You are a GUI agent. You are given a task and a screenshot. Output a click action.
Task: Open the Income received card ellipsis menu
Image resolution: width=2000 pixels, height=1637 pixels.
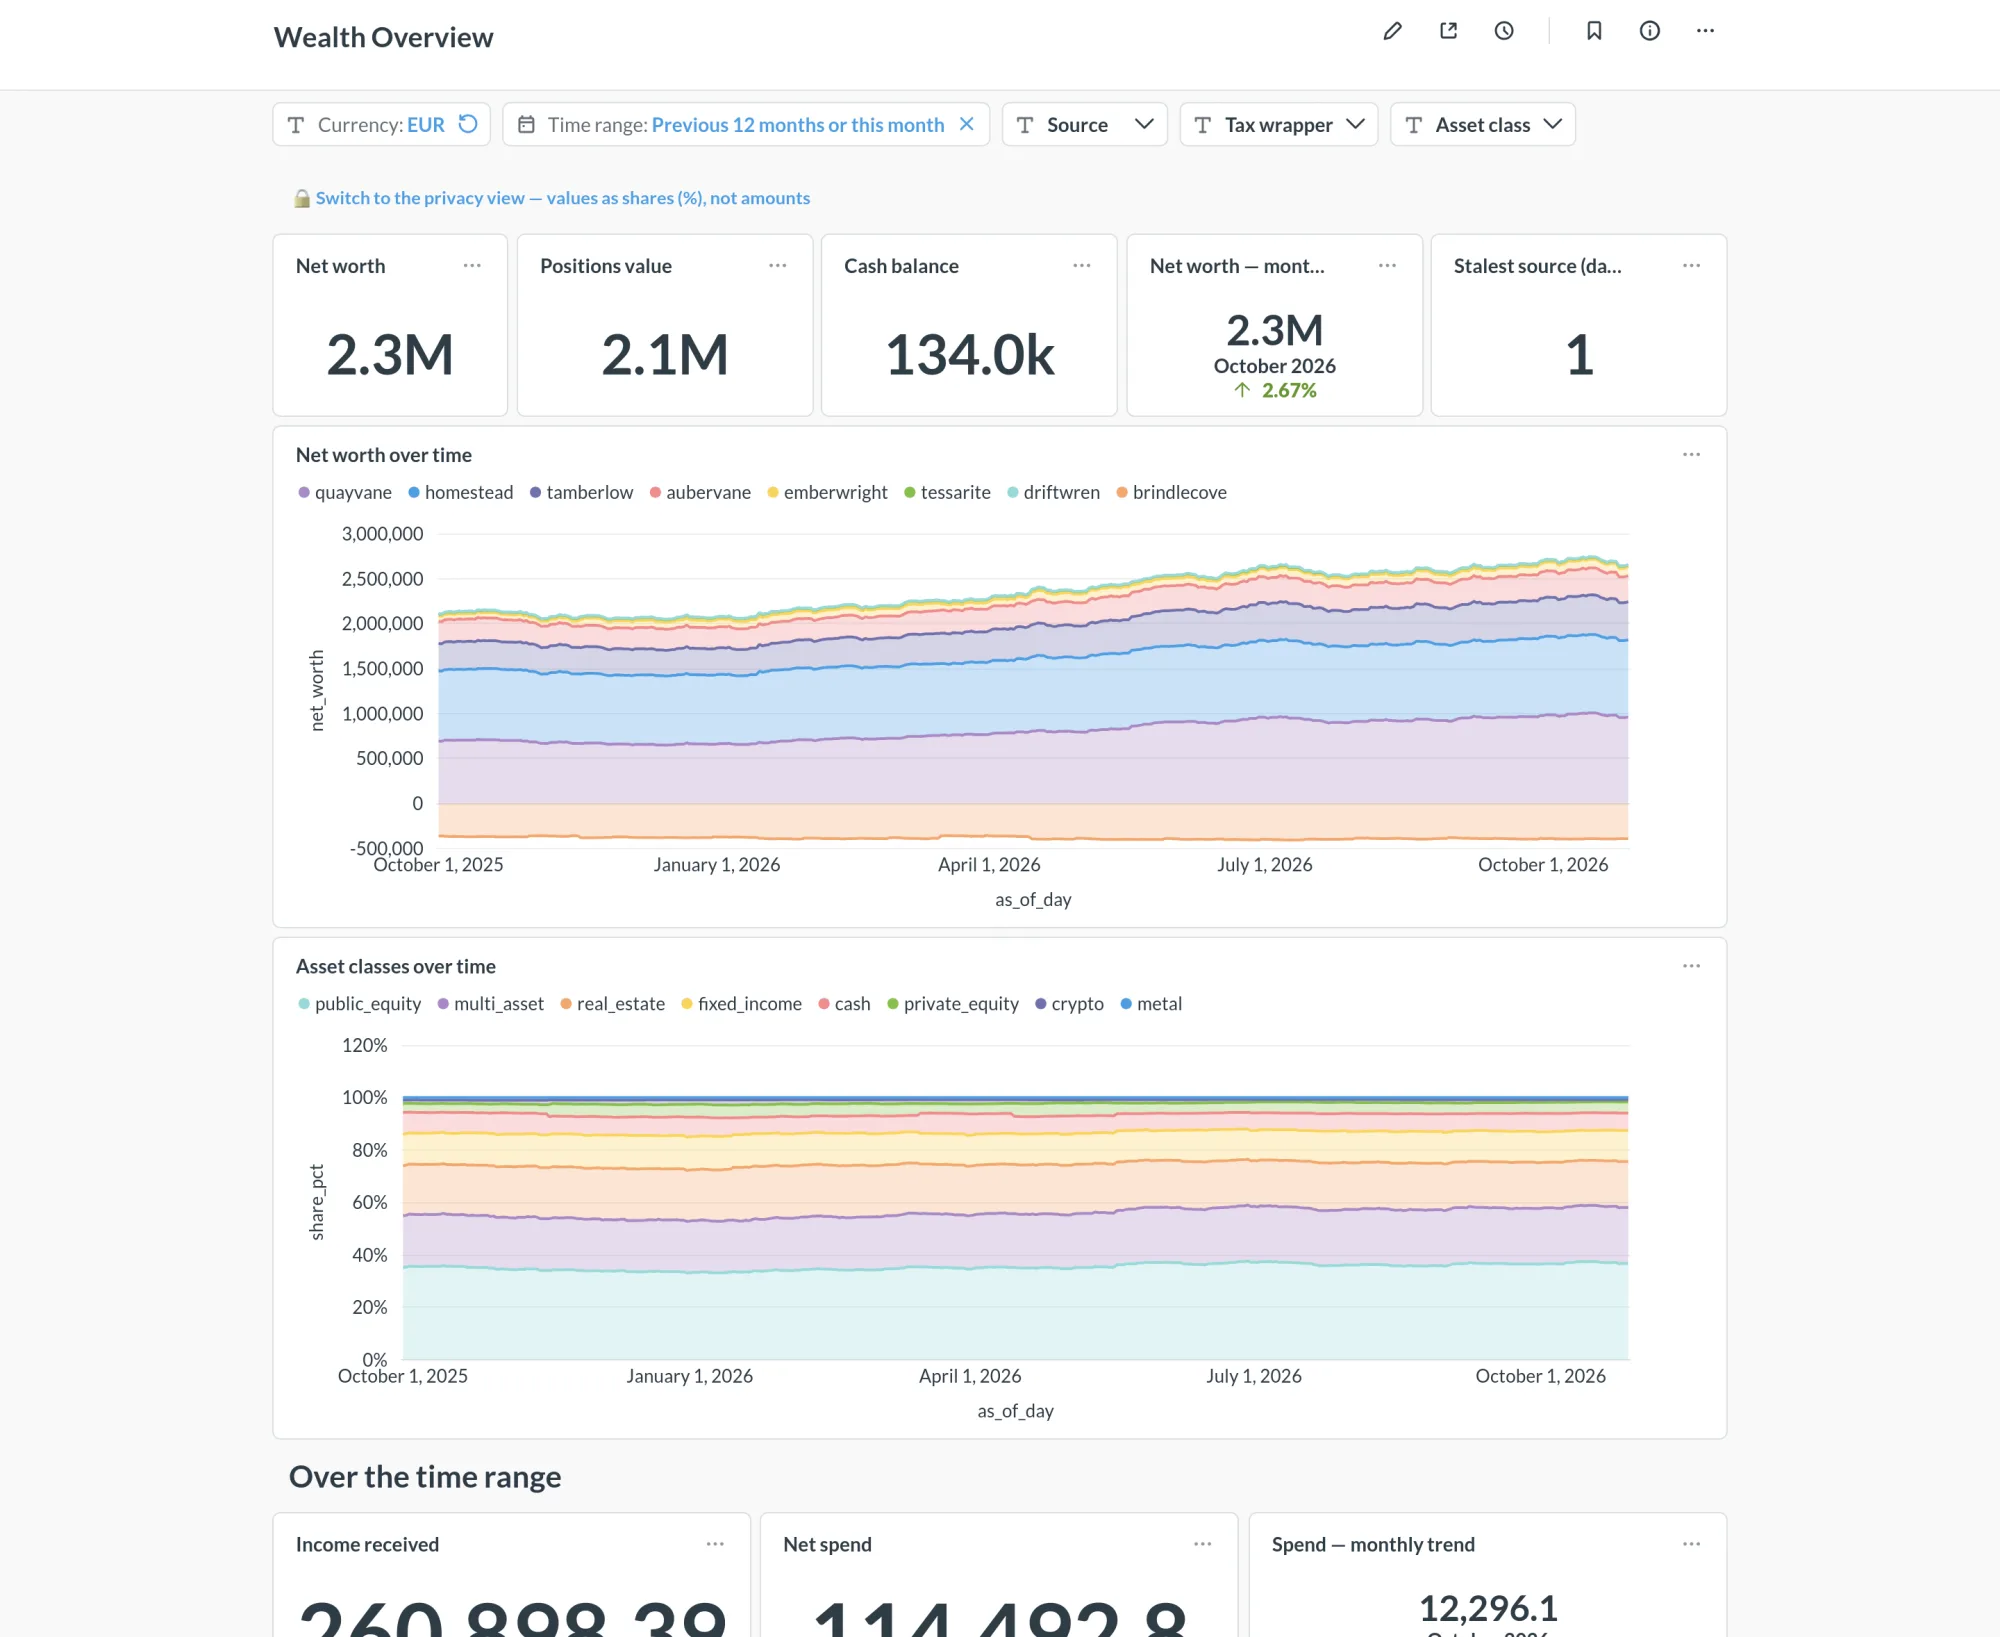pos(716,1544)
